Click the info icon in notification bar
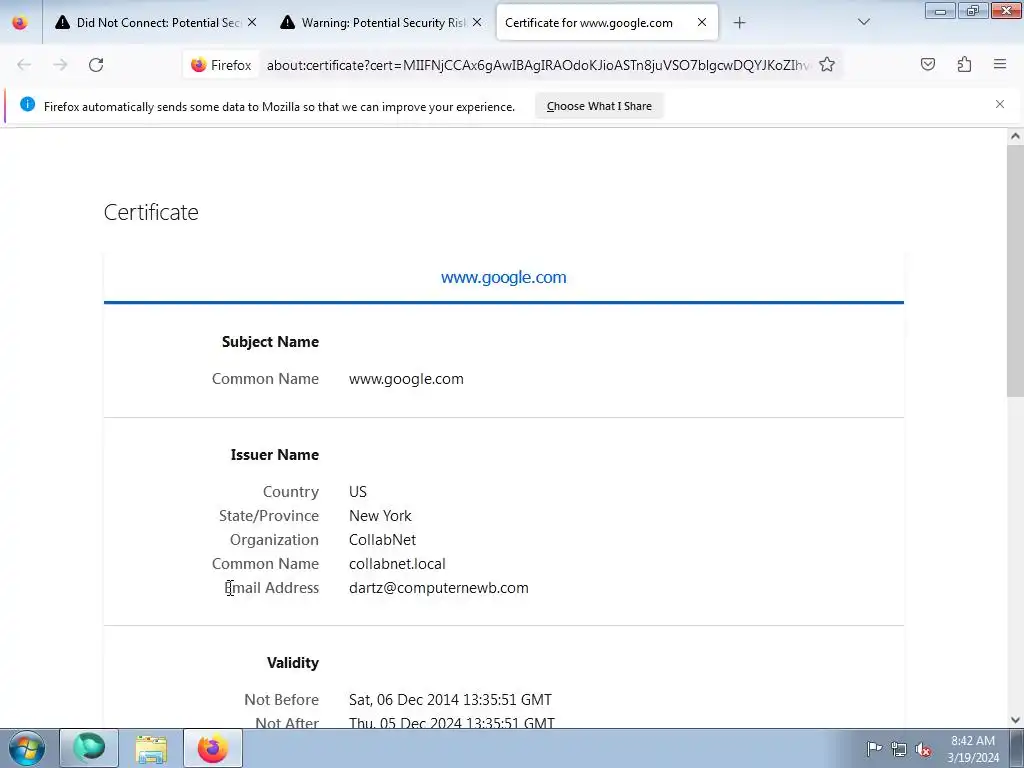 click(27, 104)
